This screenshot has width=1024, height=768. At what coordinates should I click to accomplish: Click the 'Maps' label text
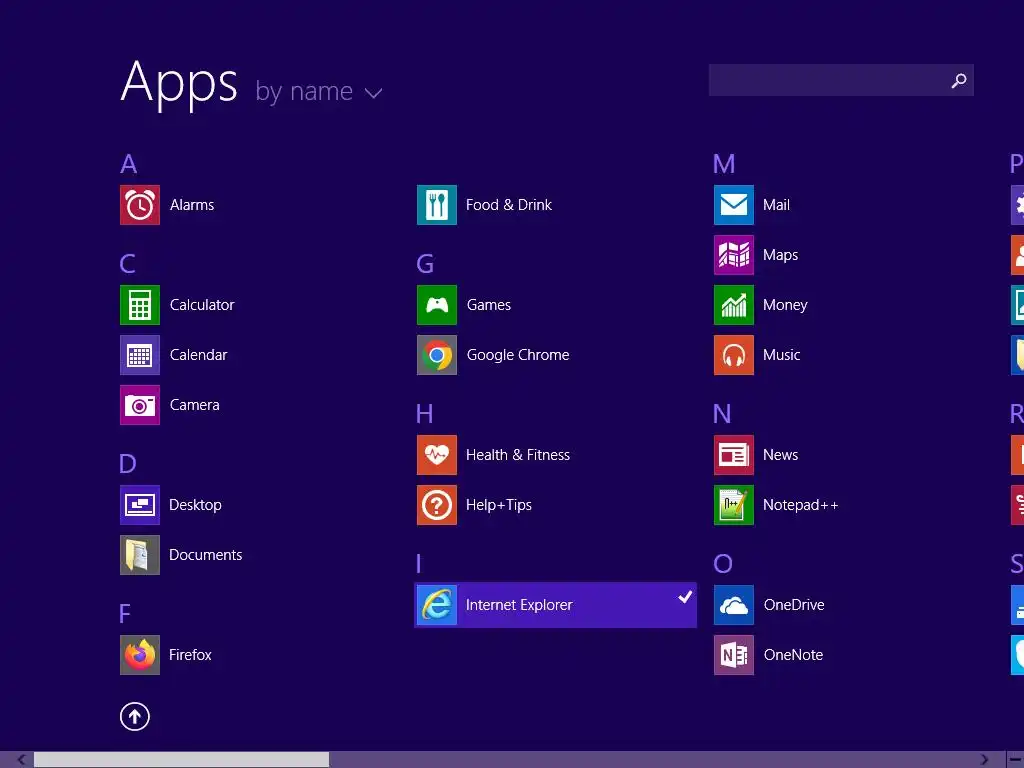(x=780, y=255)
